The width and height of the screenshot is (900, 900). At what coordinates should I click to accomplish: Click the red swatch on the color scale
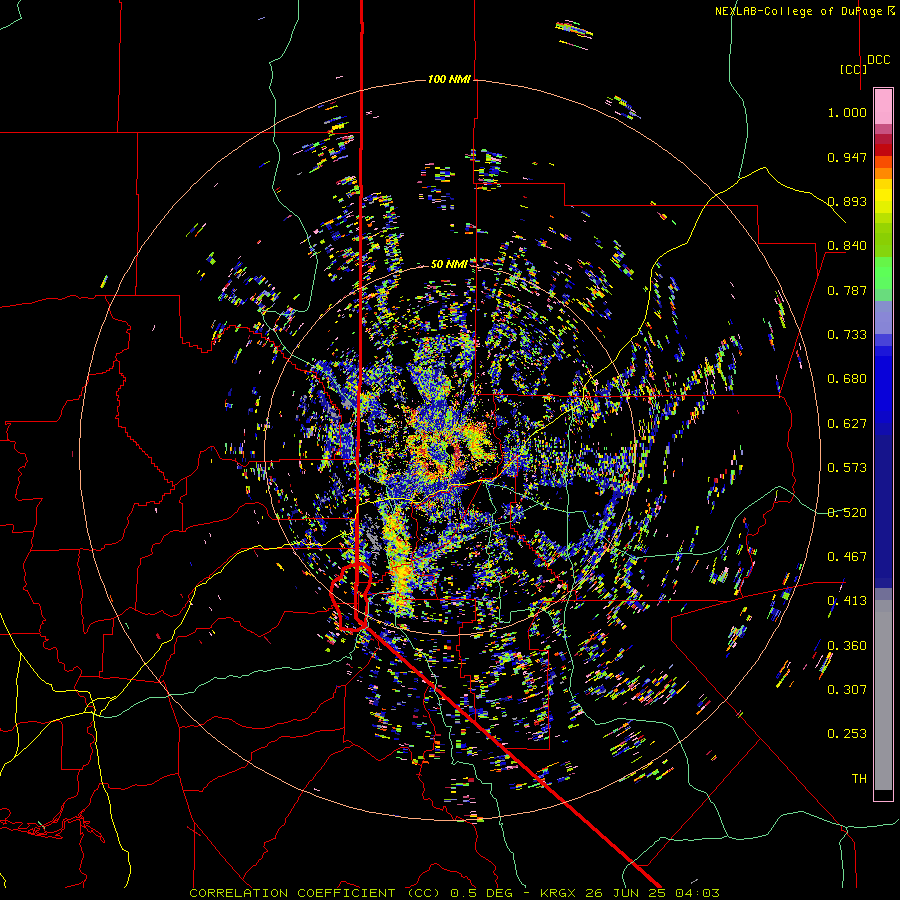[883, 149]
